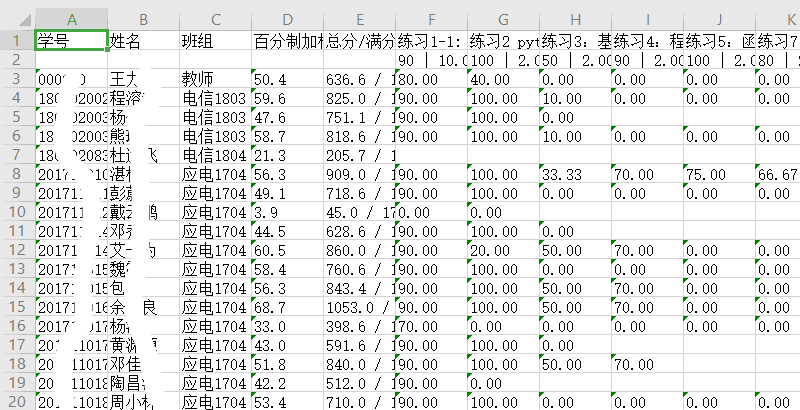Click the total cell 760.6 /
The width and height of the screenshot is (800, 410).
point(359,269)
